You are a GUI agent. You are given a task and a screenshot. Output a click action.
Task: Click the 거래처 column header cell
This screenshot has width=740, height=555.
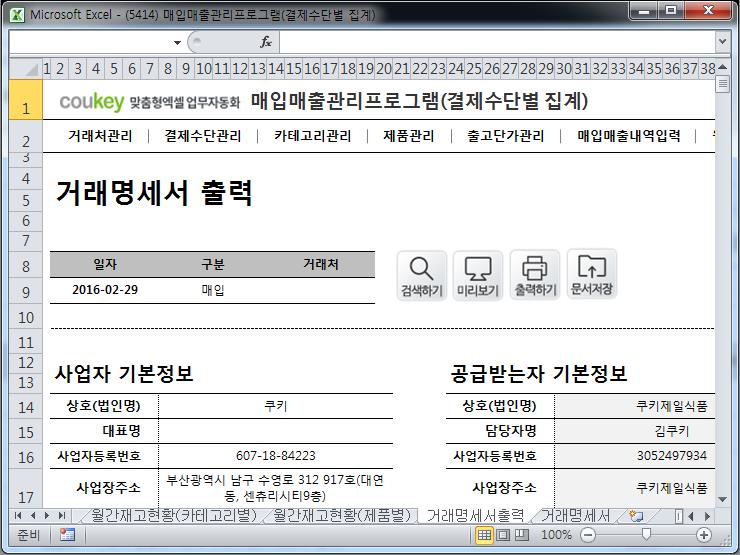[x=321, y=264]
